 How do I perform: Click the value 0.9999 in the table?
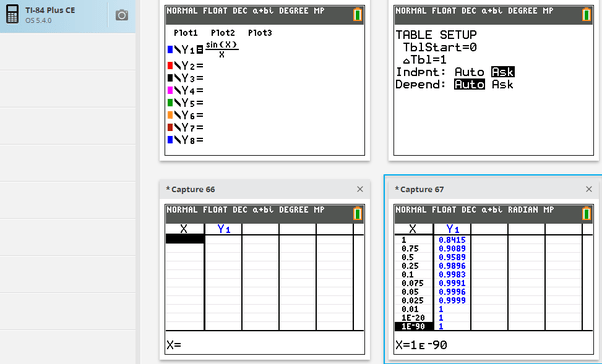(452, 300)
